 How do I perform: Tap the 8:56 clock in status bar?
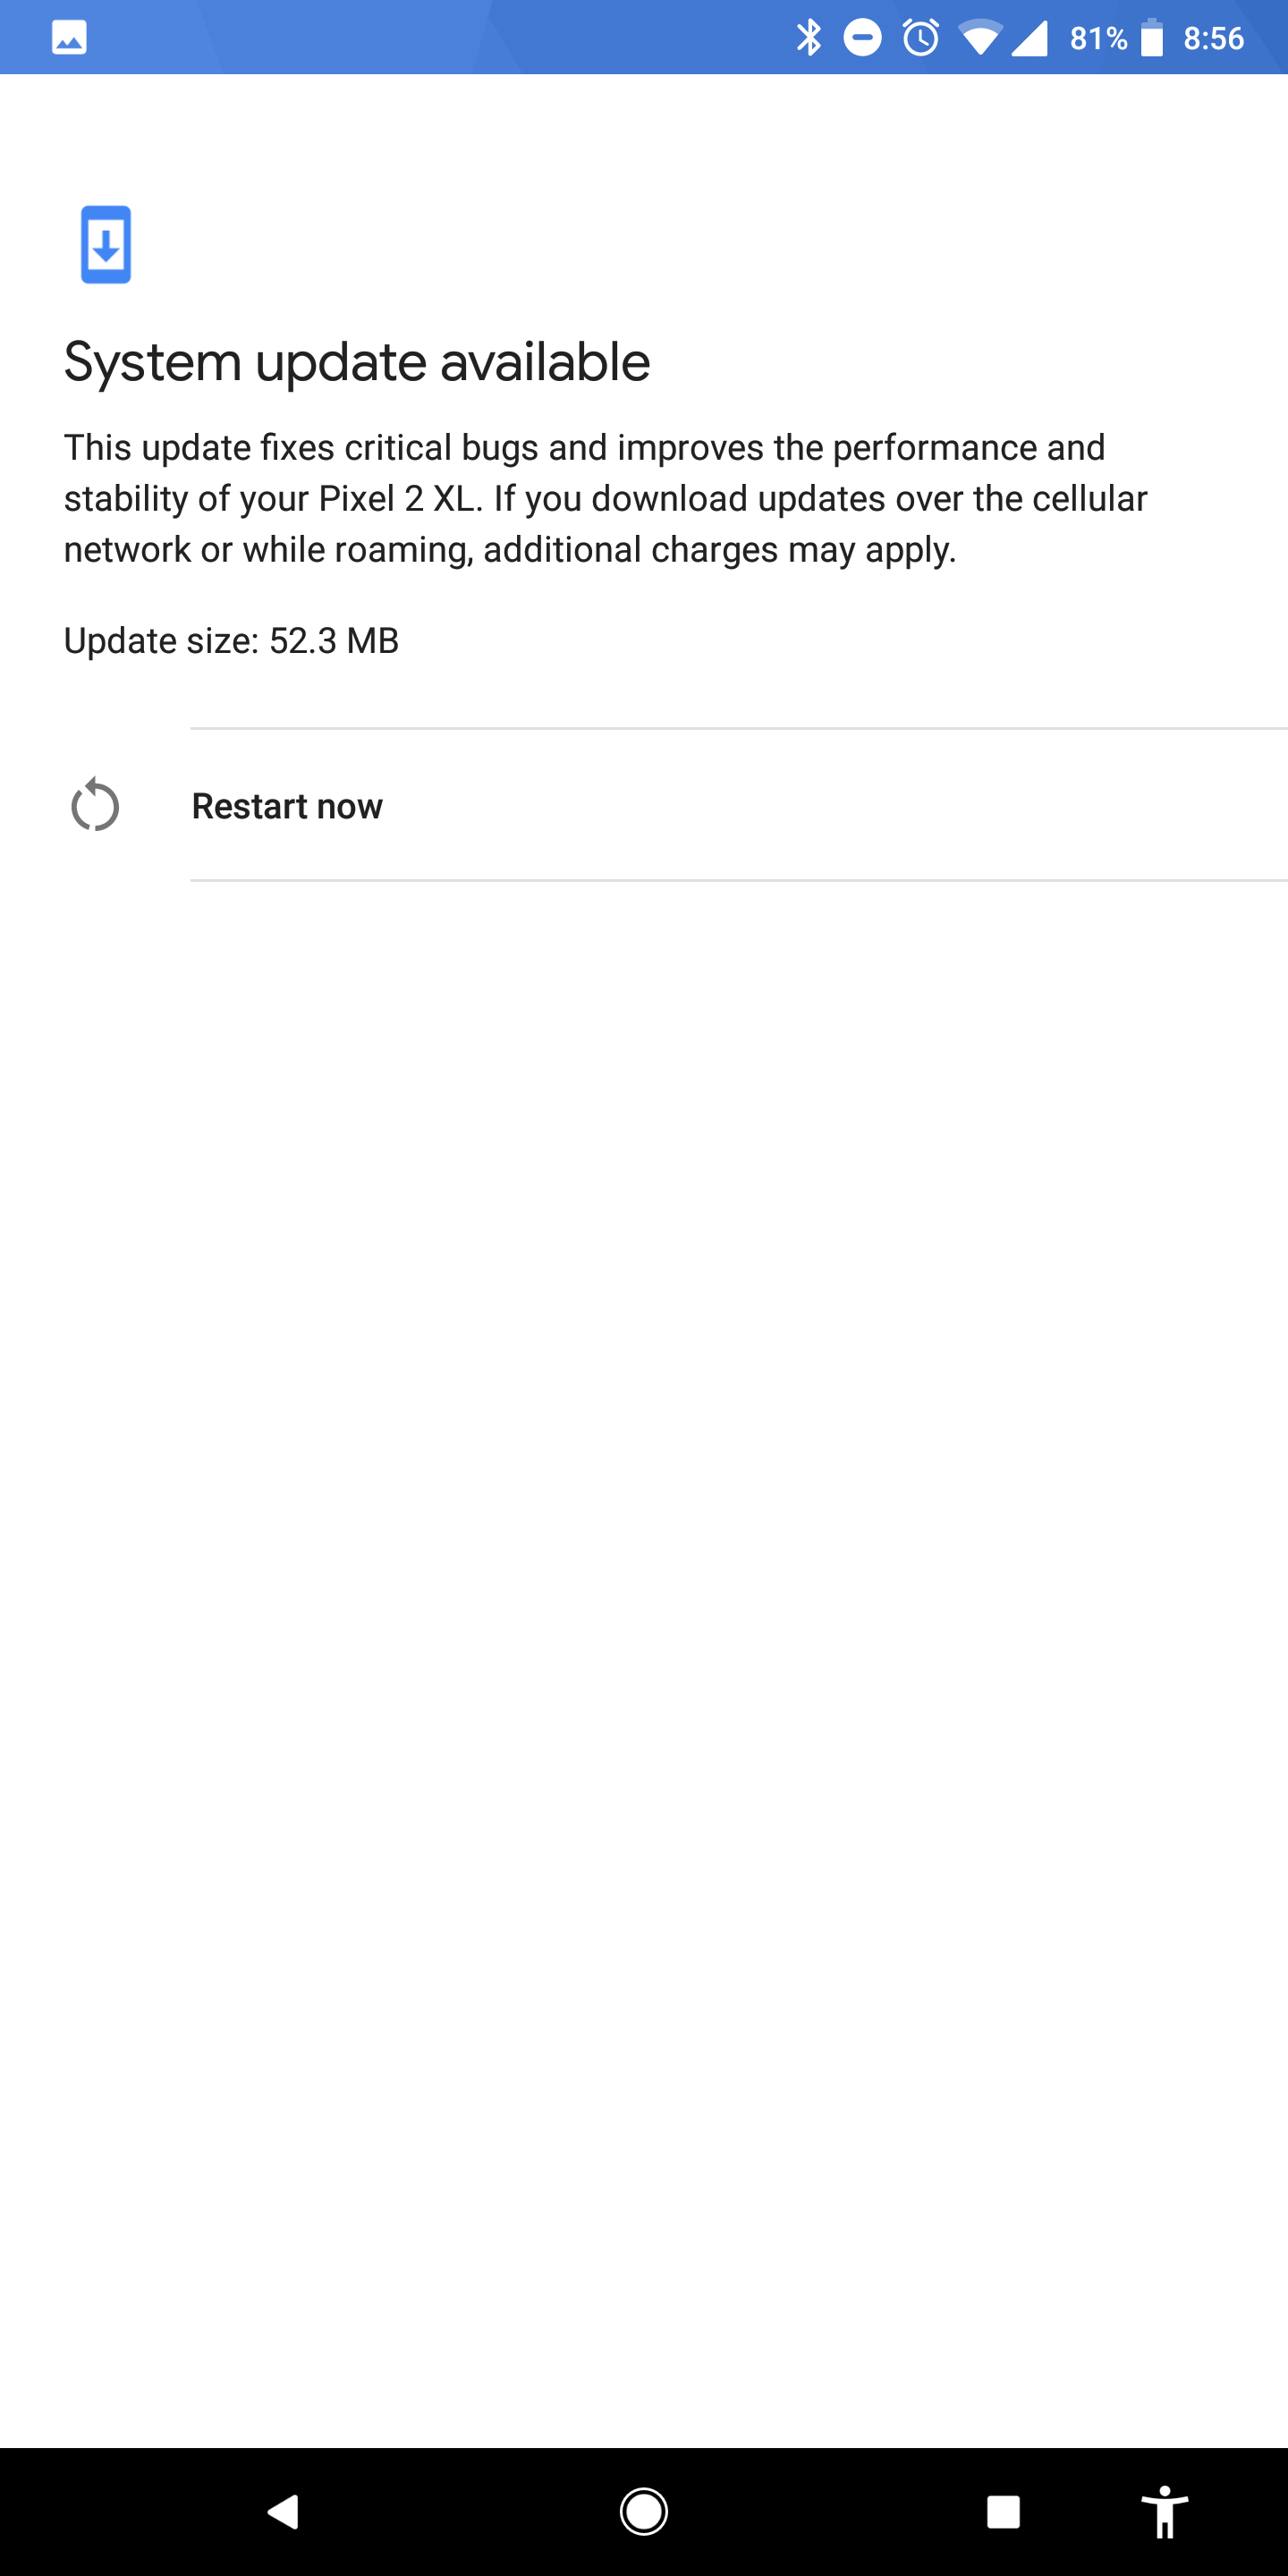click(x=1213, y=38)
